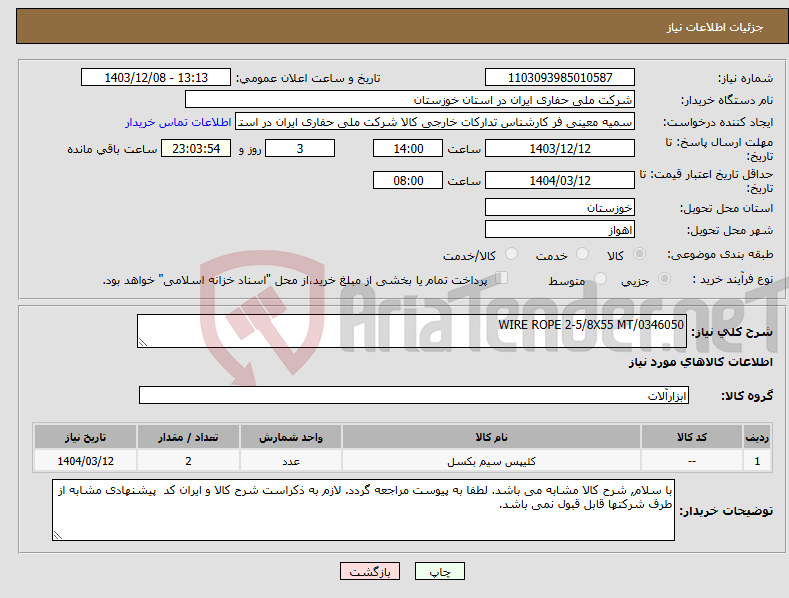
Task: Click the request creator field
Action: pyautogui.click(x=435, y=122)
